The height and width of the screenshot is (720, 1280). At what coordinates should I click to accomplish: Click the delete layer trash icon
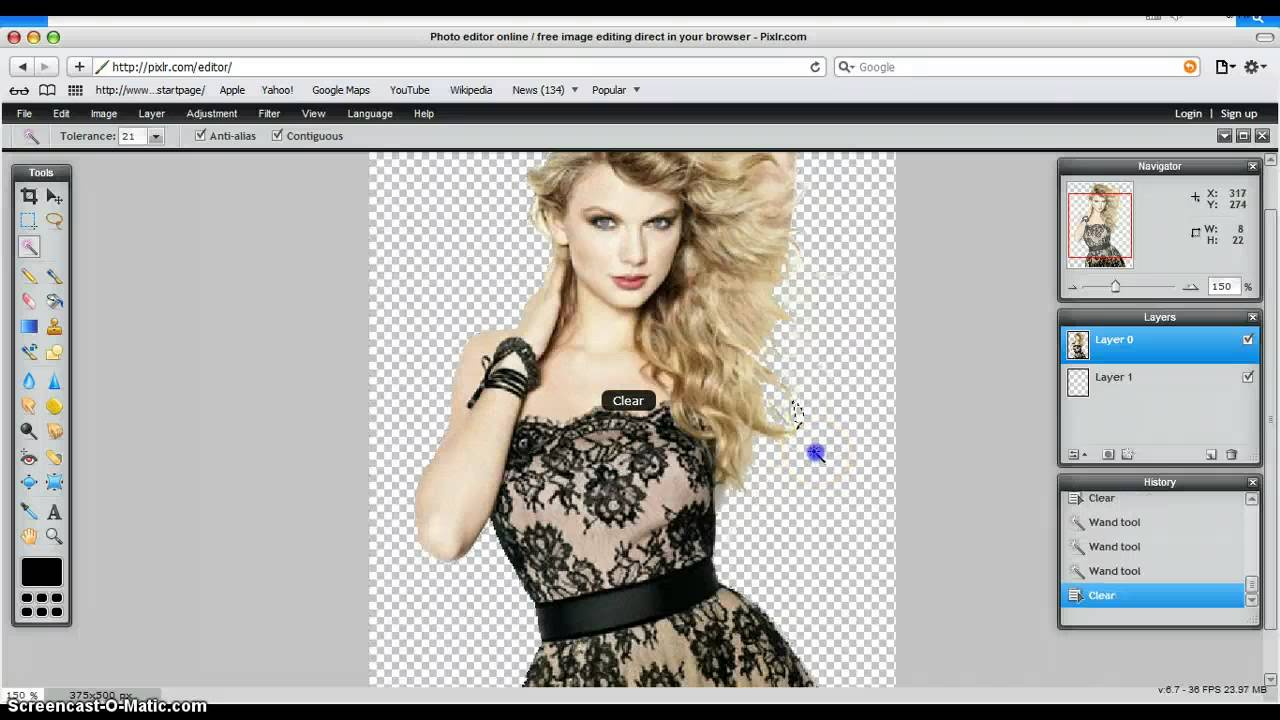[x=1232, y=454]
